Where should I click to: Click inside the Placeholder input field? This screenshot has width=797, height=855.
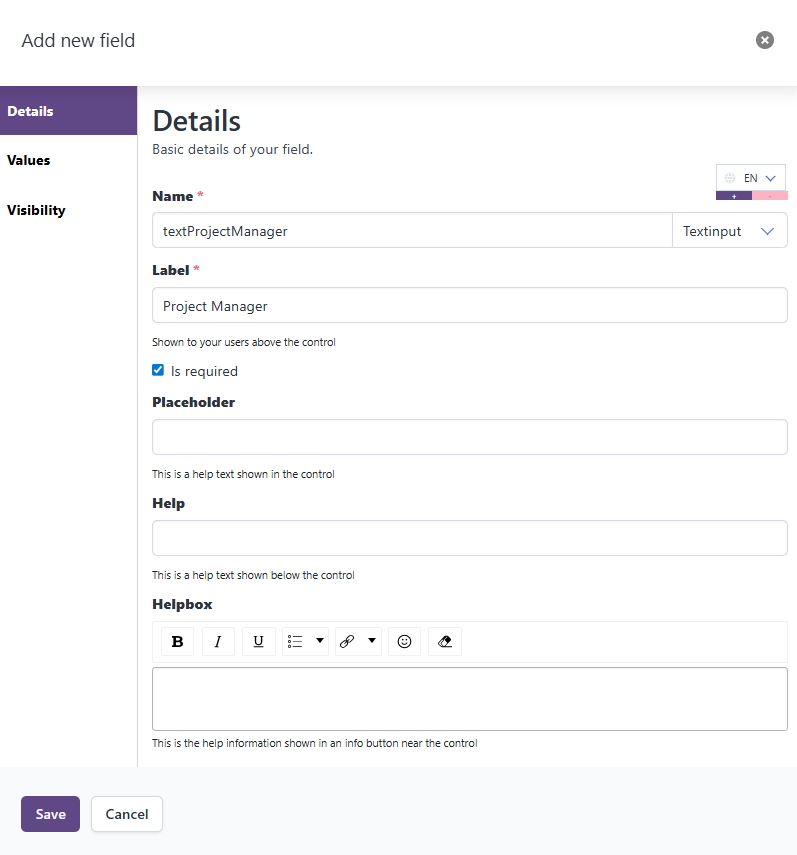(x=469, y=436)
